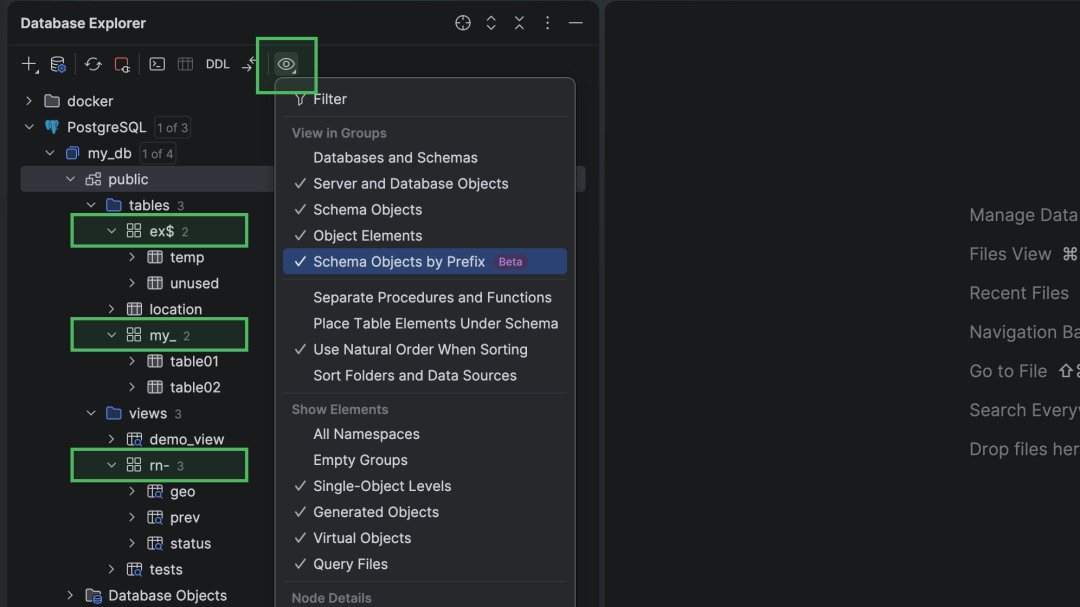Collapse the PostgreSQL data source node

click(x=29, y=127)
